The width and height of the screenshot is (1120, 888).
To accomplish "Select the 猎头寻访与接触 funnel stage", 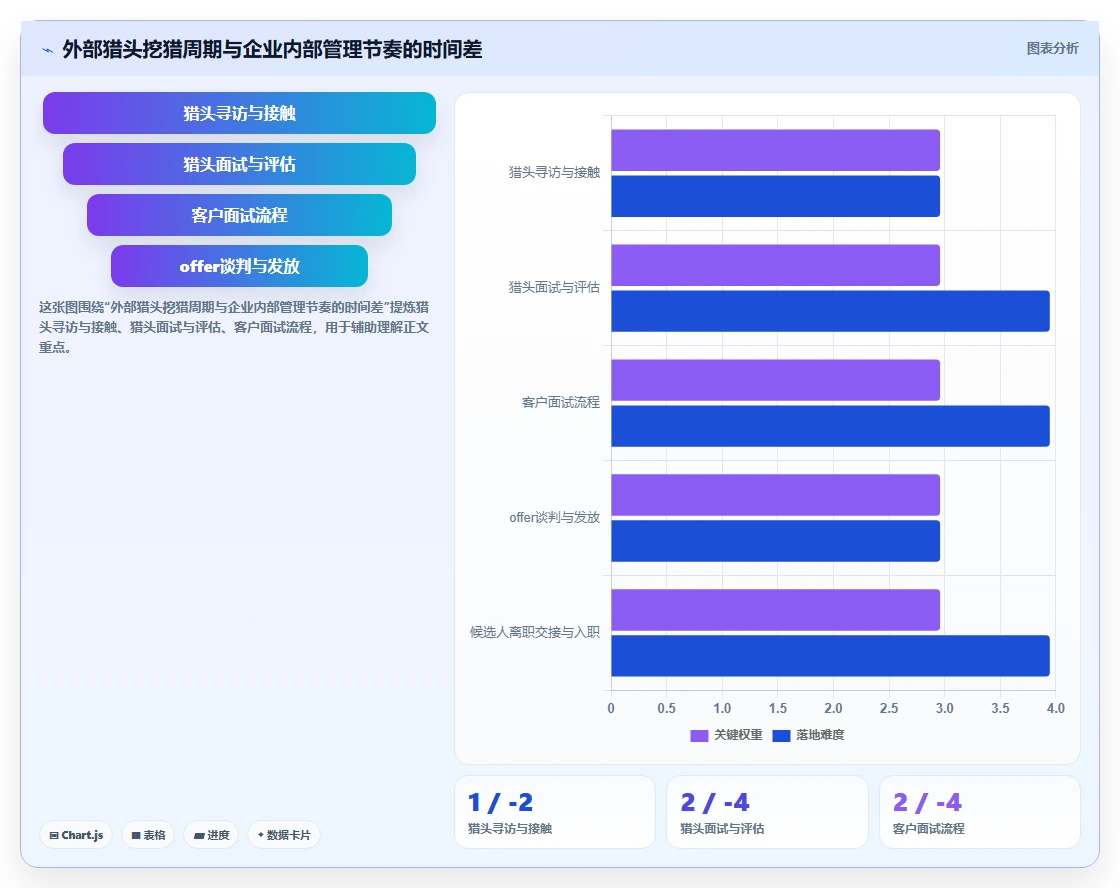I will coord(239,113).
